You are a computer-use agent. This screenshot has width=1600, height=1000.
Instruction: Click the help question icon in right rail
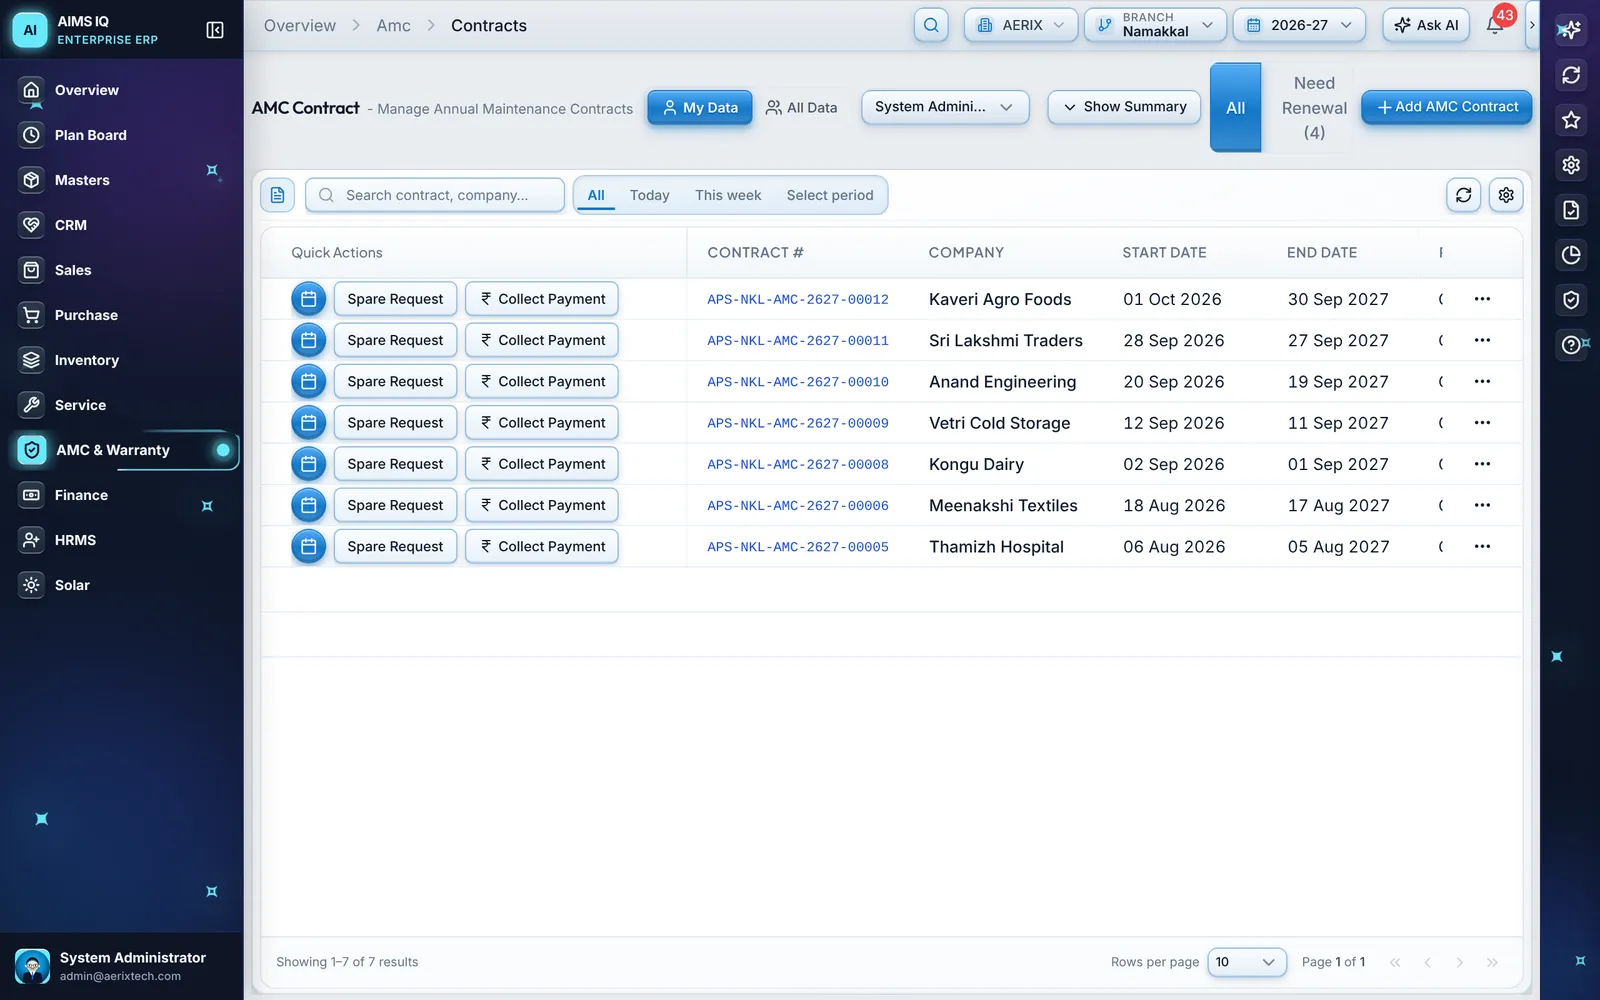tap(1571, 345)
